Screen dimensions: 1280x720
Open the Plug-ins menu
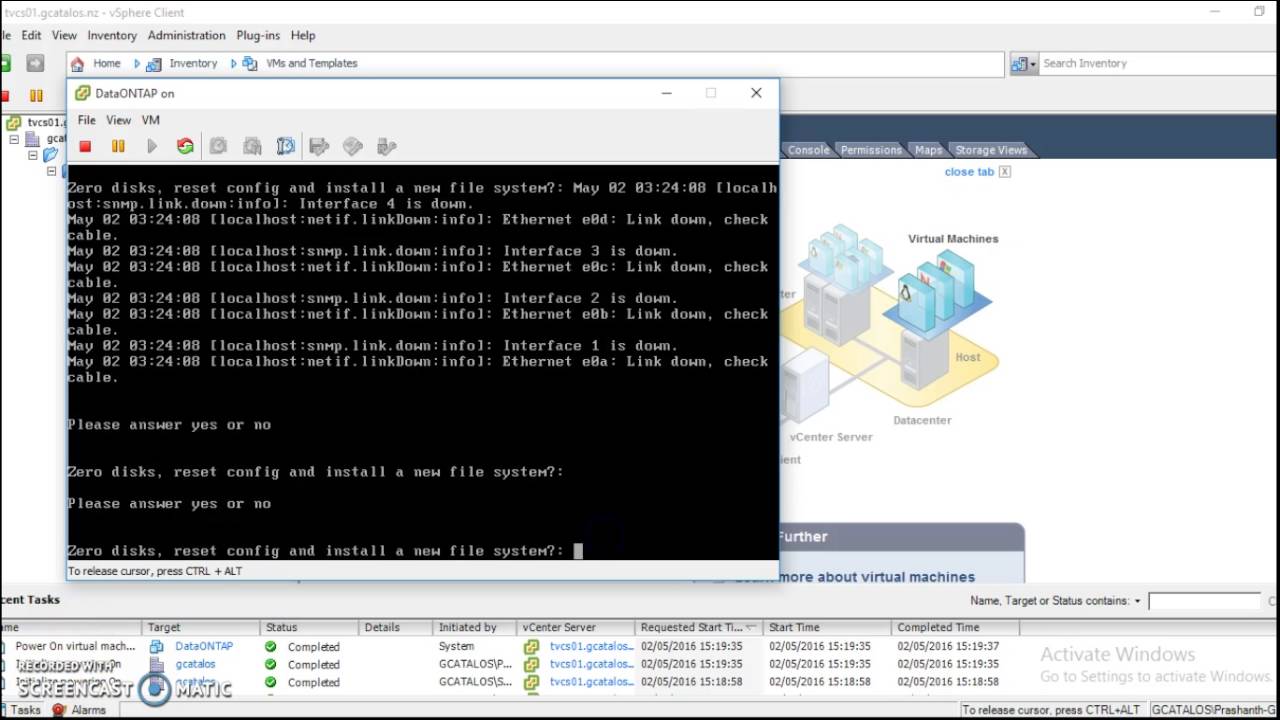point(258,35)
